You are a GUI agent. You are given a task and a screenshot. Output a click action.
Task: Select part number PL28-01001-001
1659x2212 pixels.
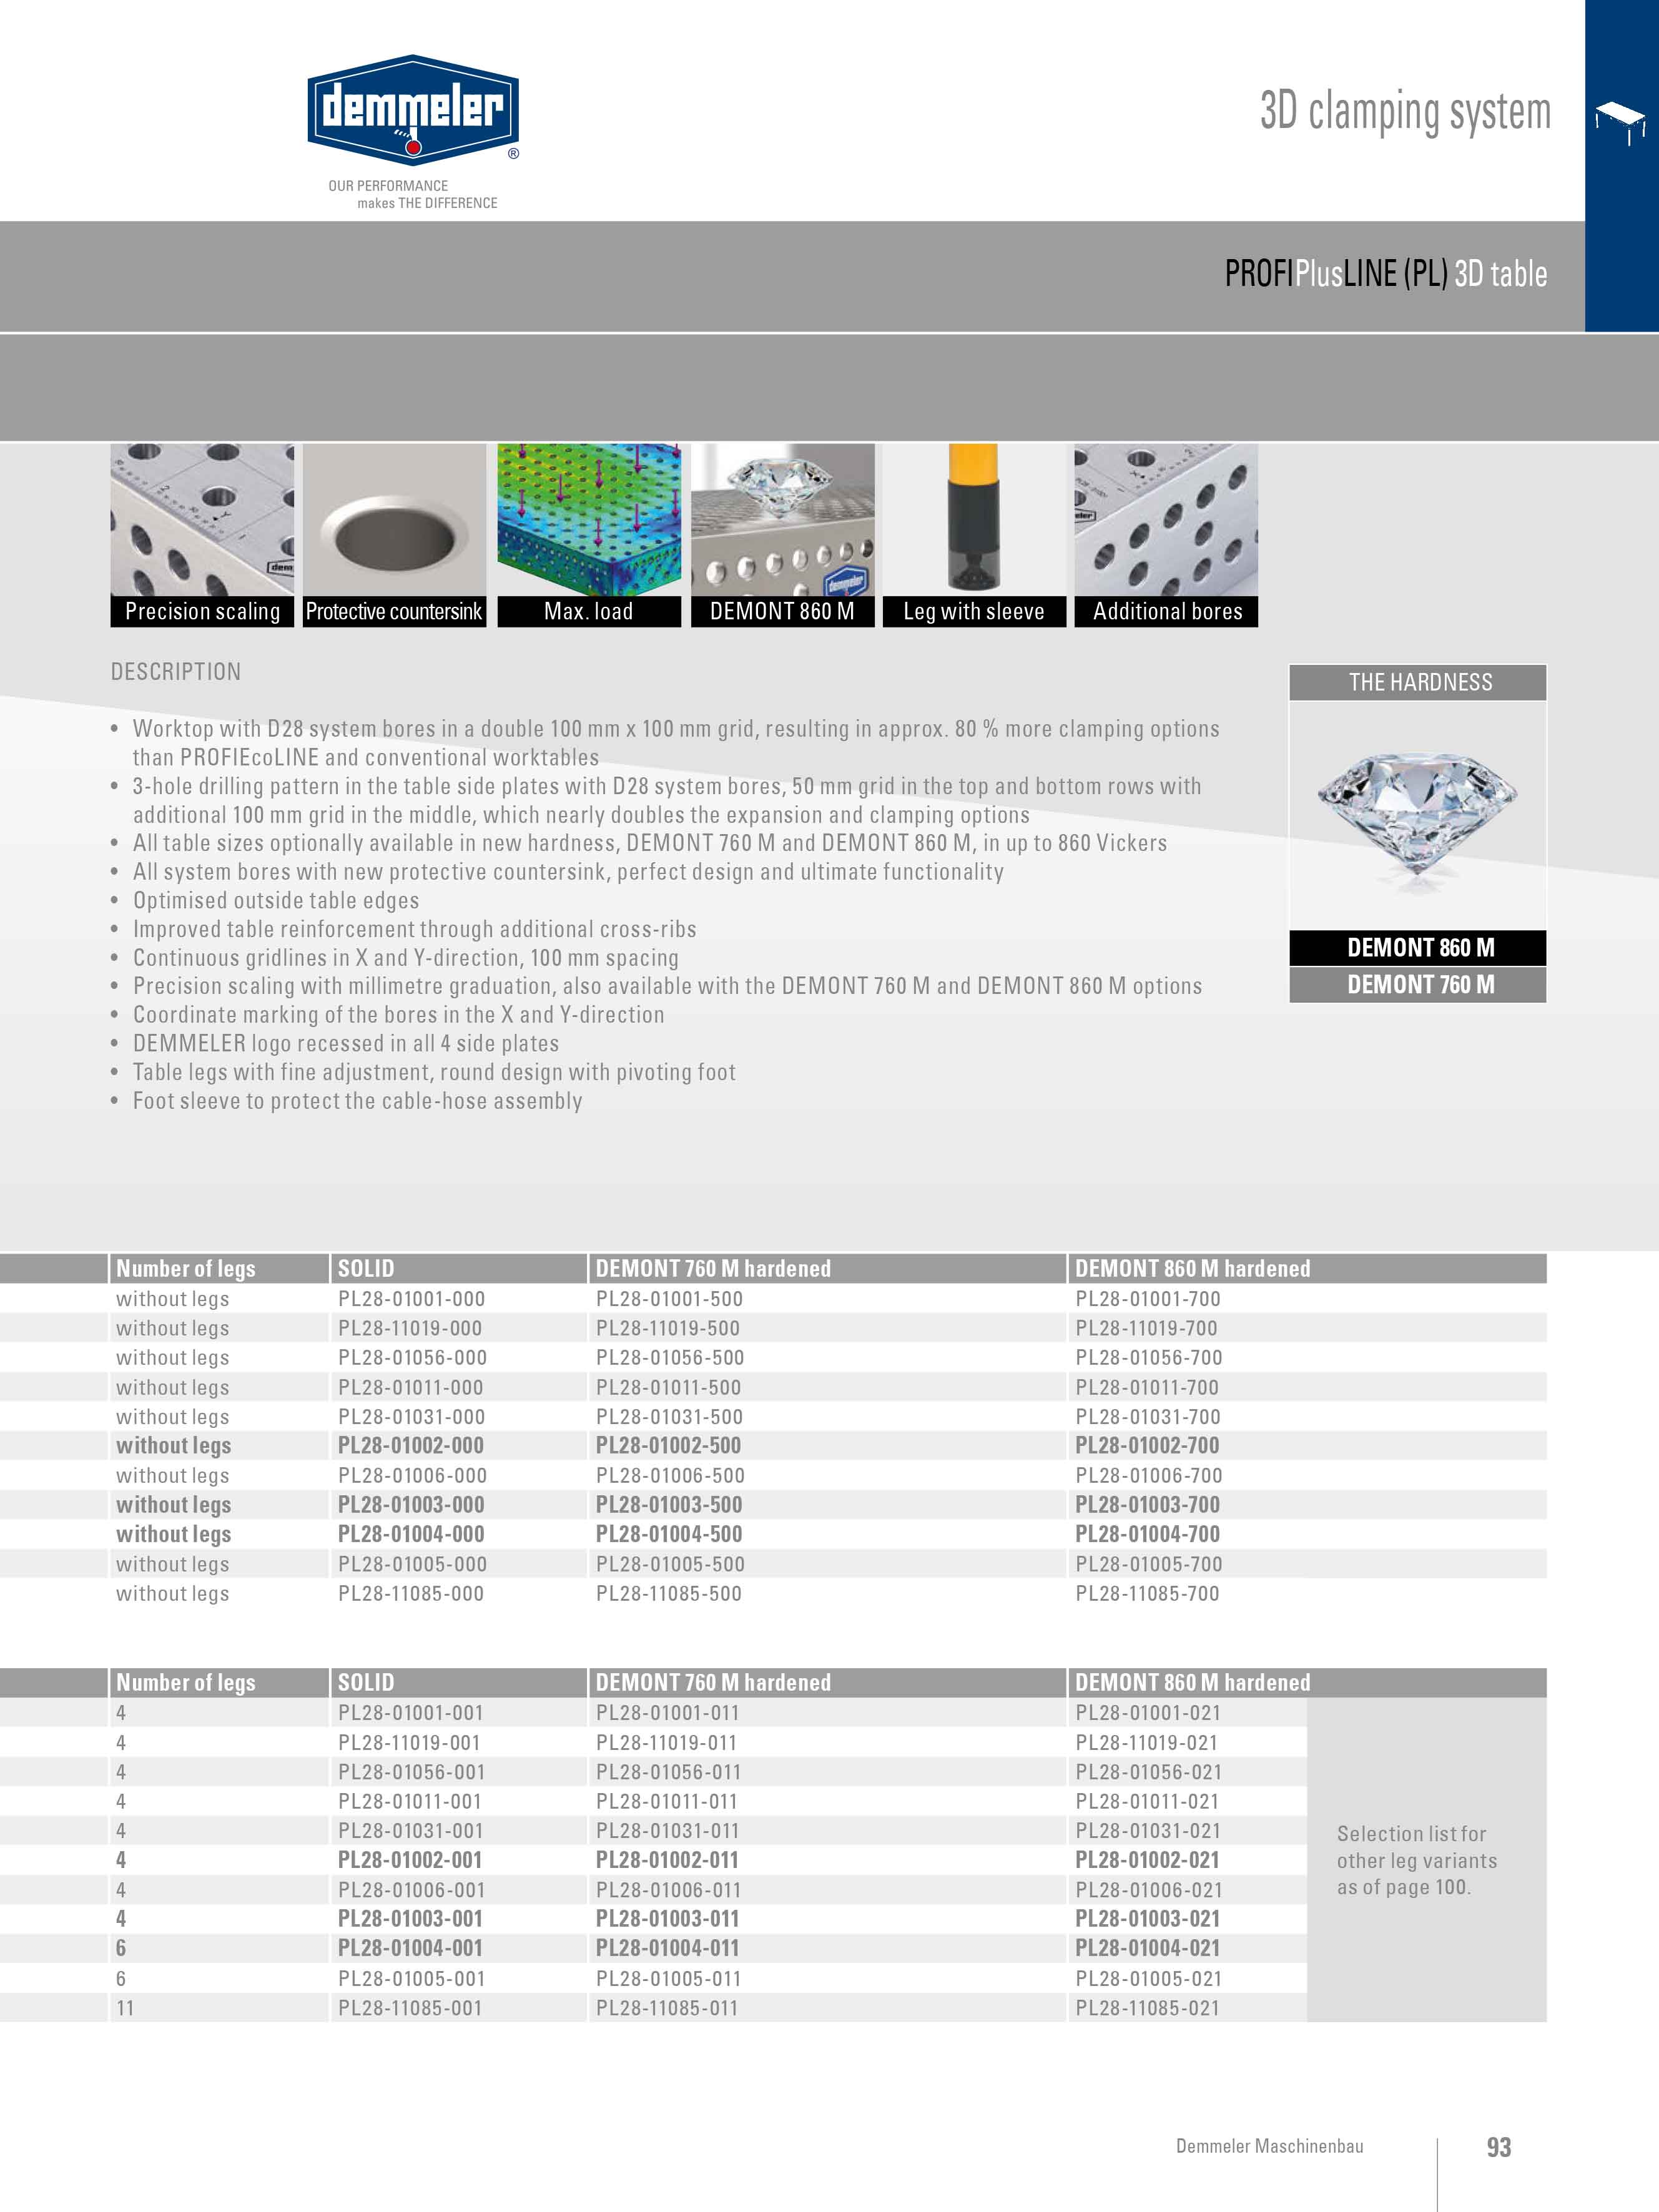click(411, 1713)
